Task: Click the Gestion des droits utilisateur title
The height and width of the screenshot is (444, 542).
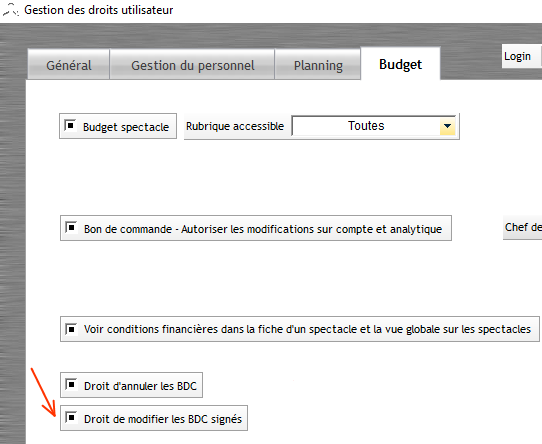Action: [x=99, y=10]
